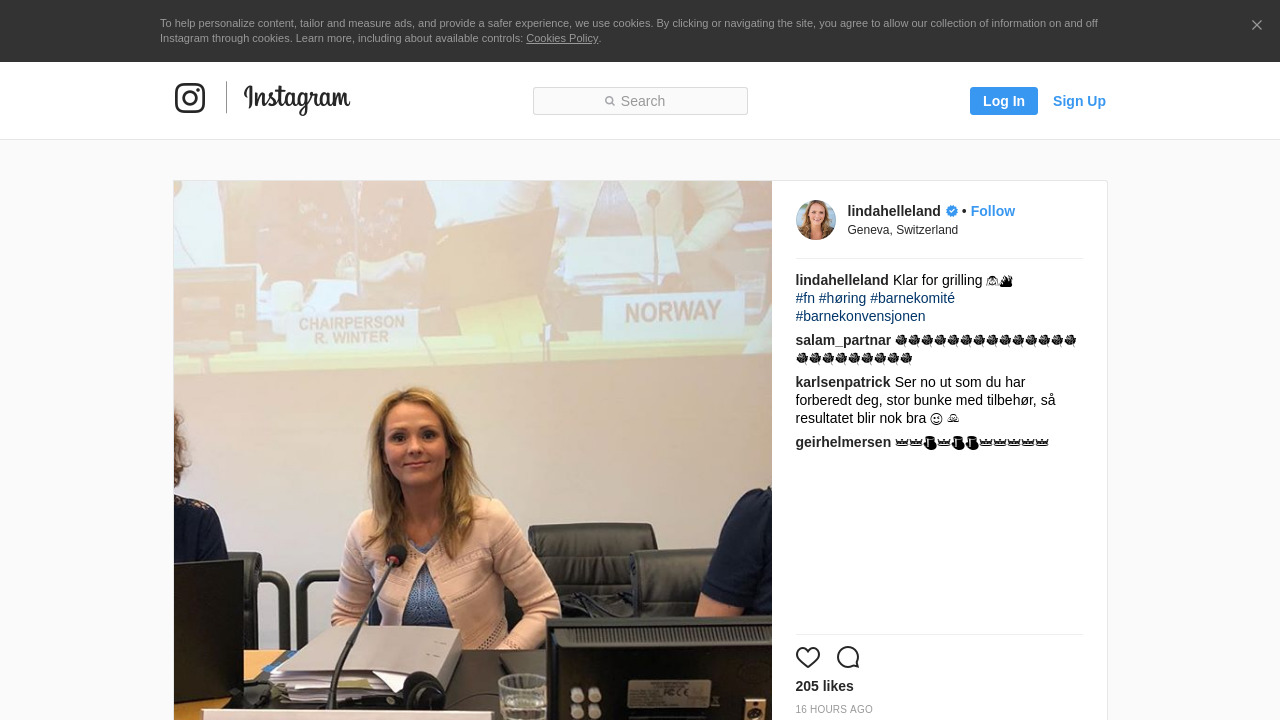Open the Geneva, Switzerland location link
Viewport: 1280px width, 720px height.
pyautogui.click(x=903, y=230)
